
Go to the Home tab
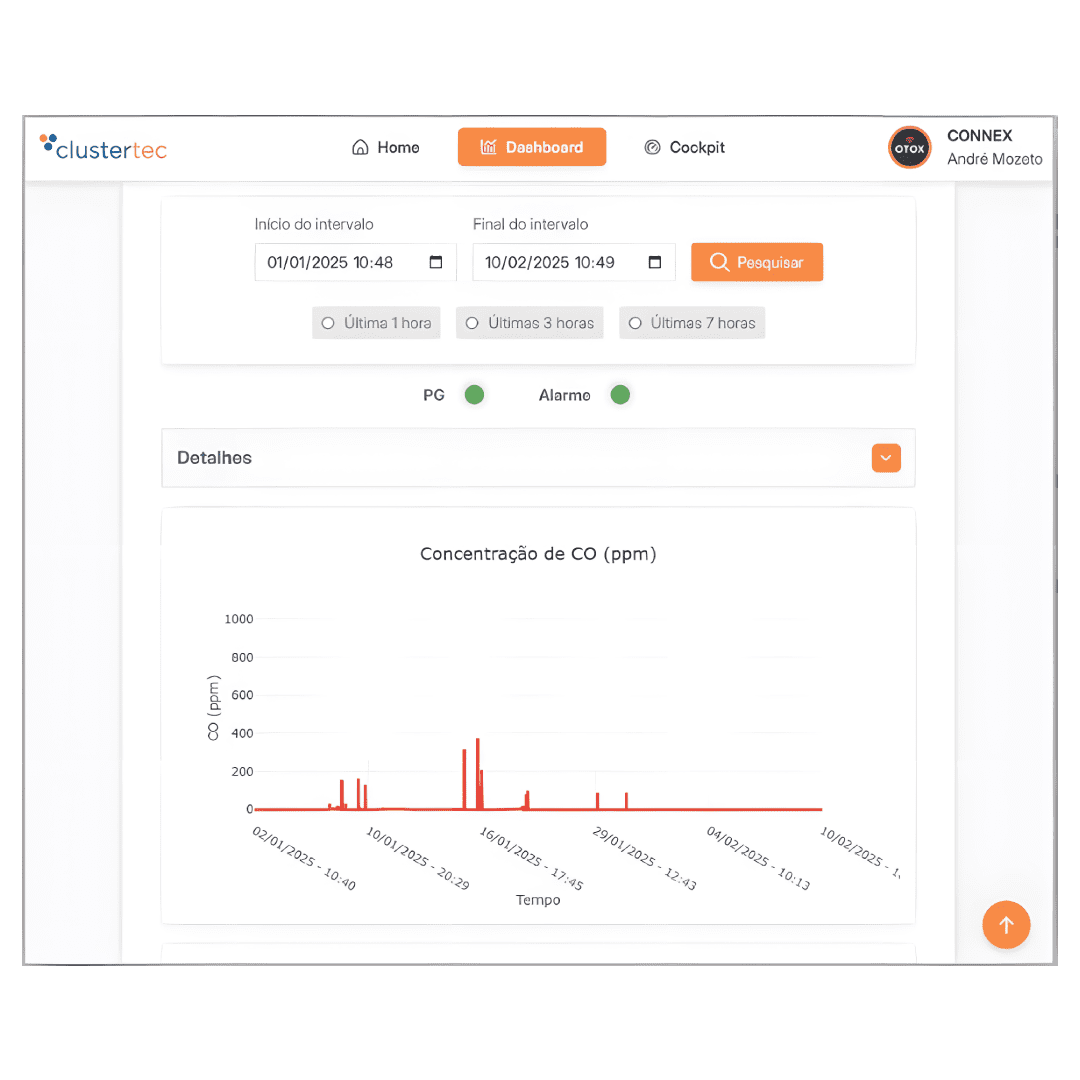pos(386,148)
